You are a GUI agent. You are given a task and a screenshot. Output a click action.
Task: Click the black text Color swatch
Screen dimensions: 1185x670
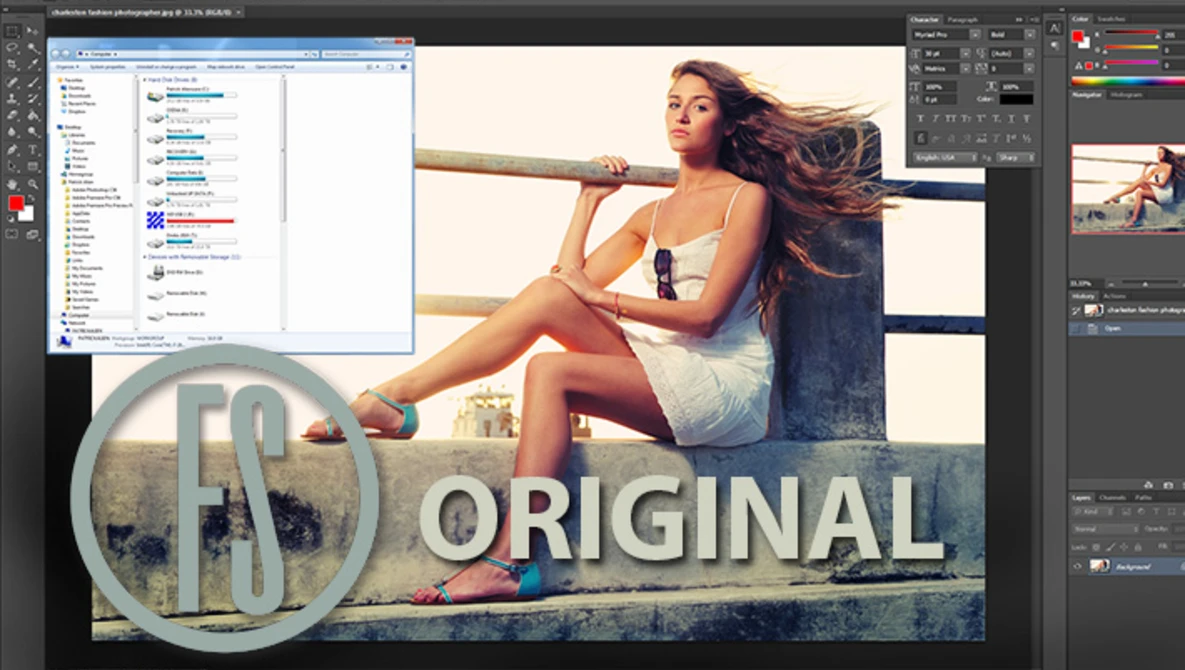coord(1016,99)
